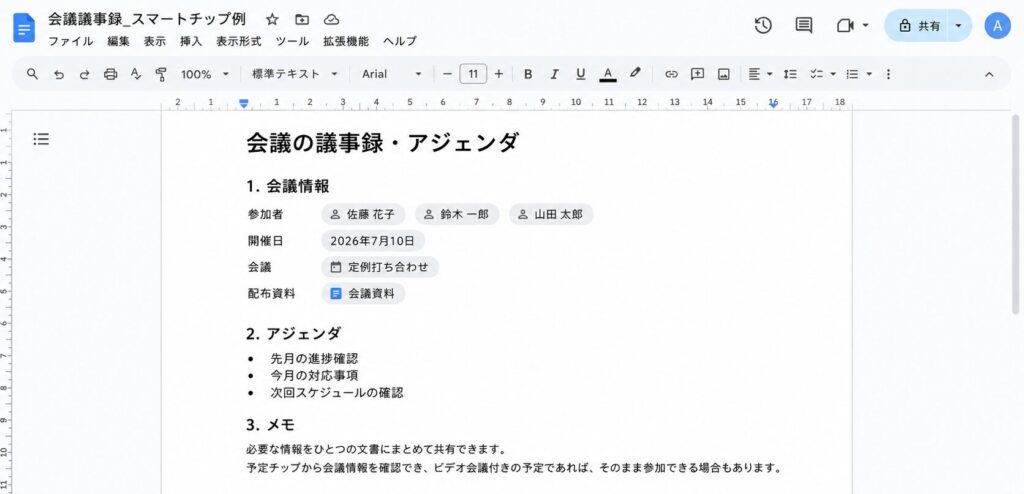1024x494 pixels.
Task: Open the Arial font dropdown
Action: (x=392, y=74)
